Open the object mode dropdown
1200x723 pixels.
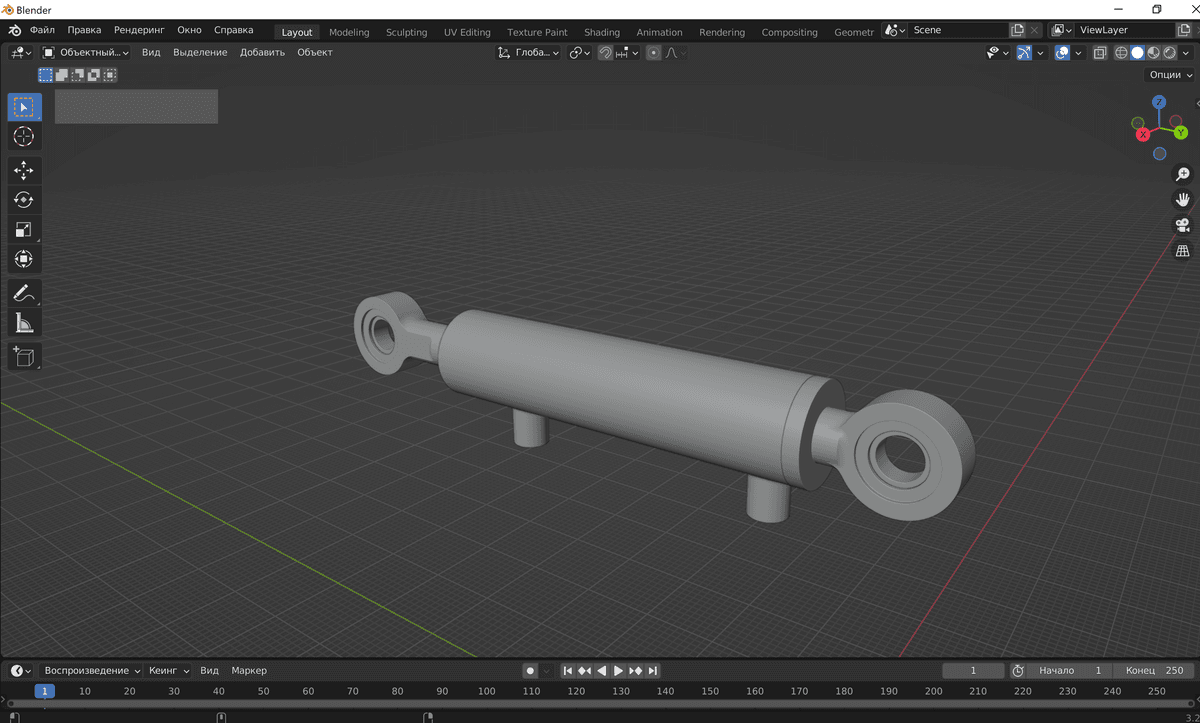click(x=86, y=52)
